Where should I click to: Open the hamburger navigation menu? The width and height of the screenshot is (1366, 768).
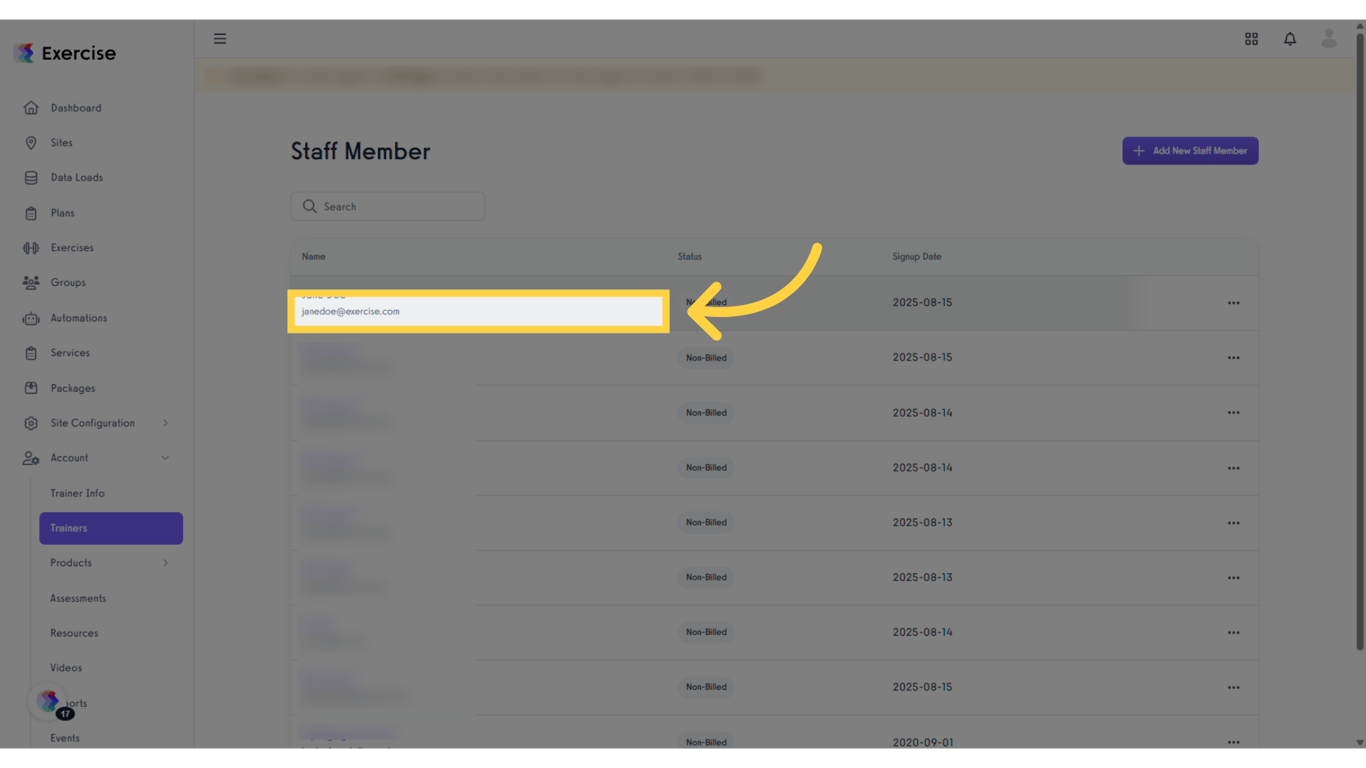[x=220, y=38]
